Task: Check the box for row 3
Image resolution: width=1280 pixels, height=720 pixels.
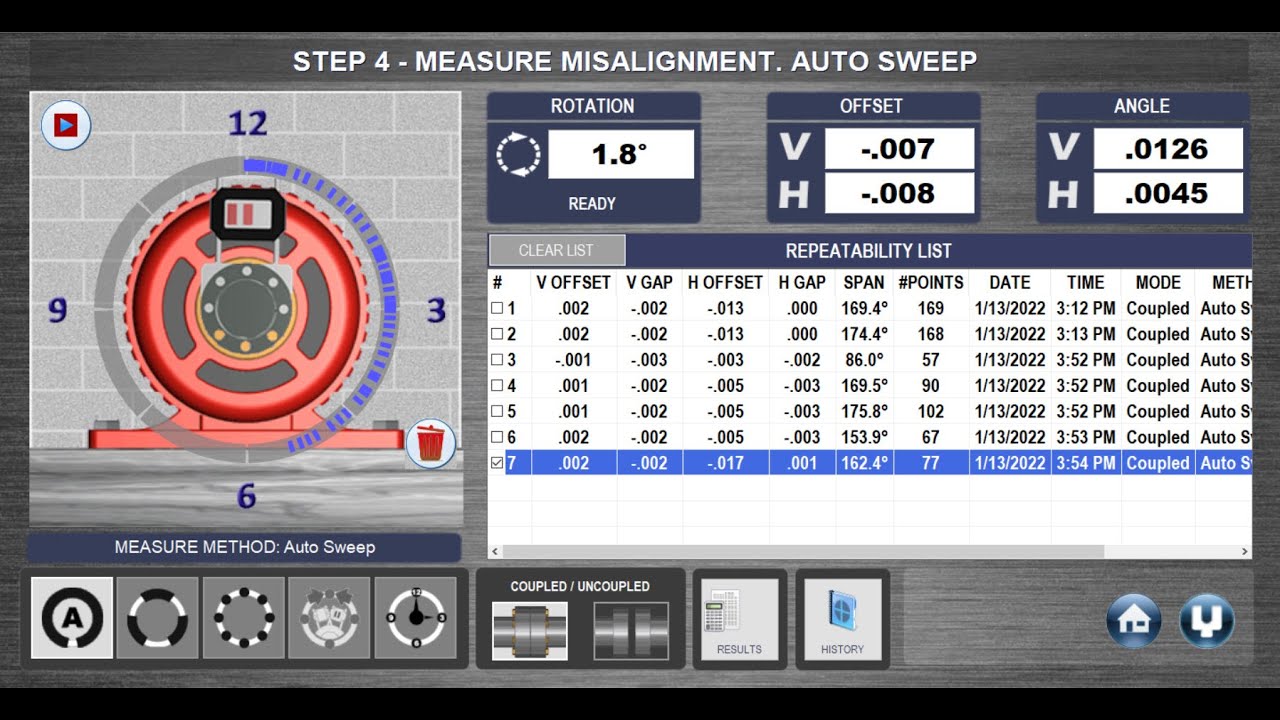Action: tap(497, 360)
